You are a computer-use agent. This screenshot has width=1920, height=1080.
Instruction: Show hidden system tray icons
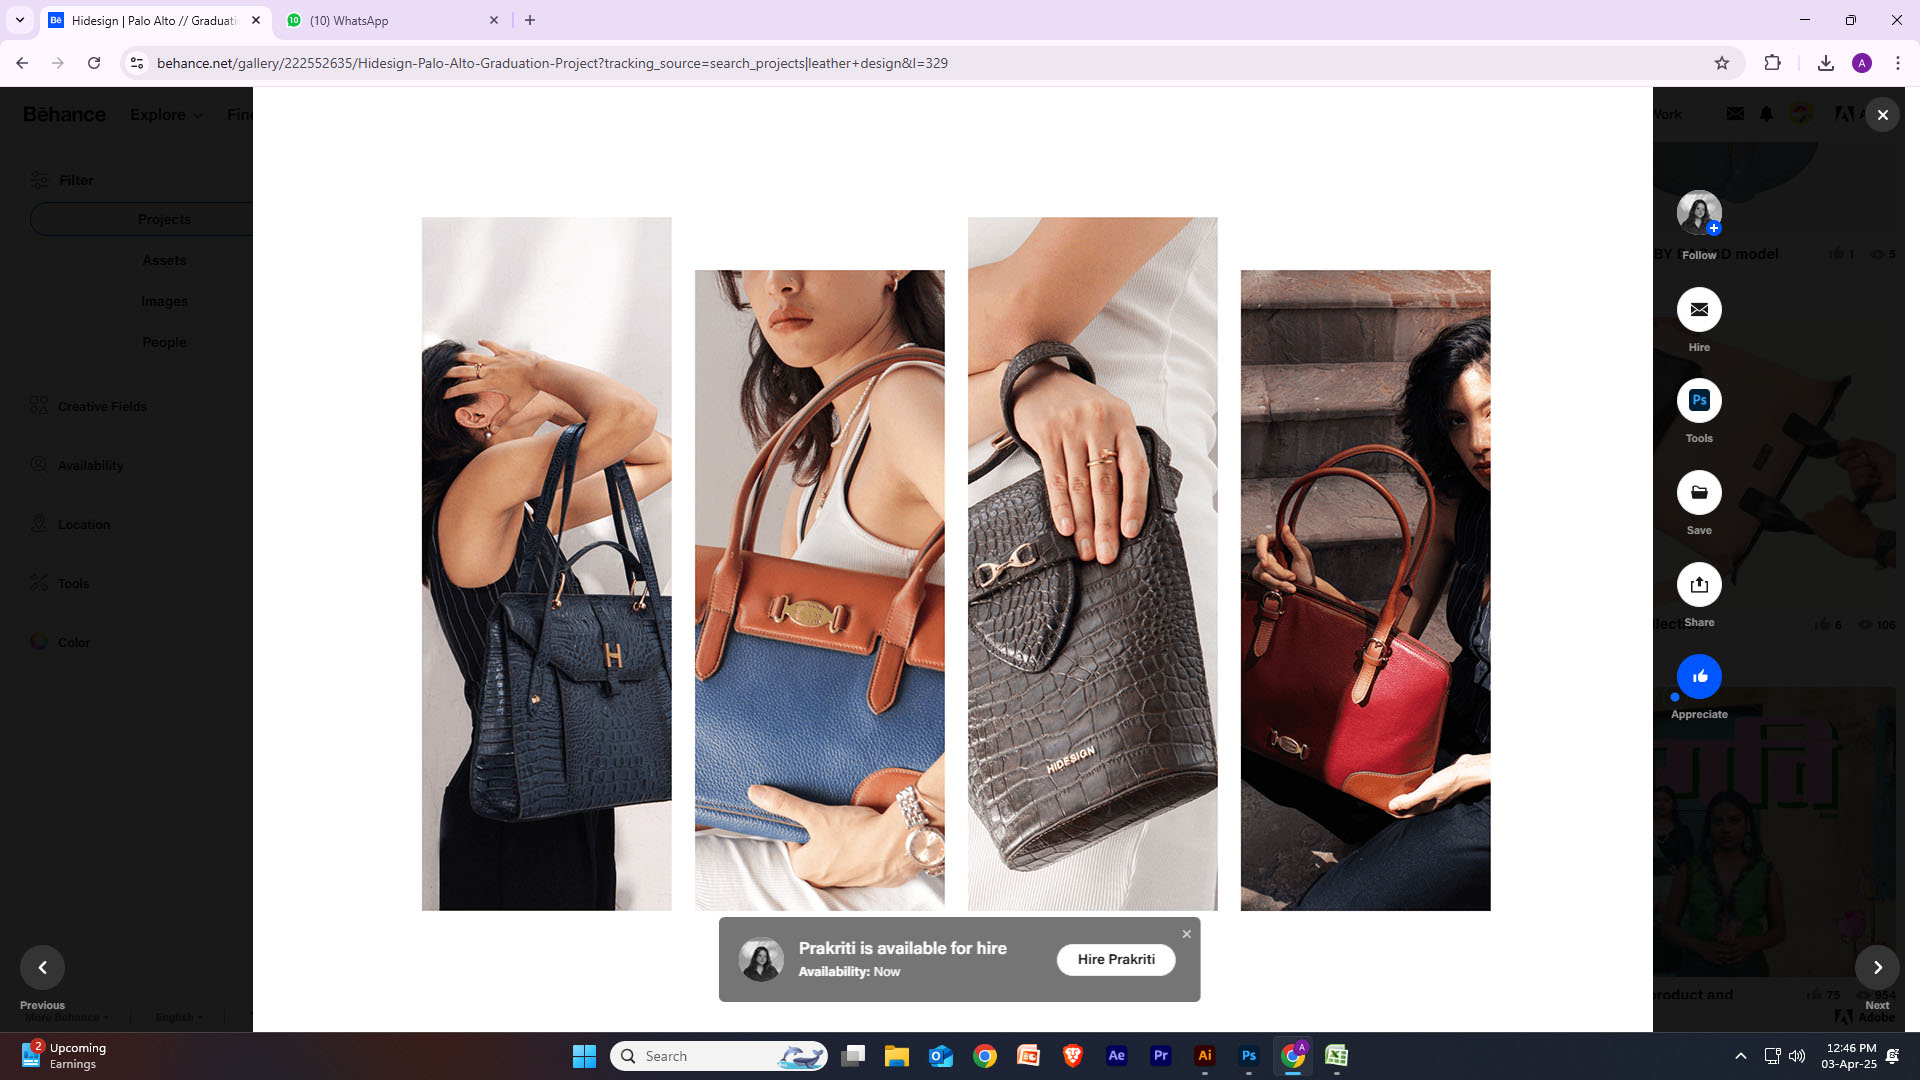point(1740,1056)
